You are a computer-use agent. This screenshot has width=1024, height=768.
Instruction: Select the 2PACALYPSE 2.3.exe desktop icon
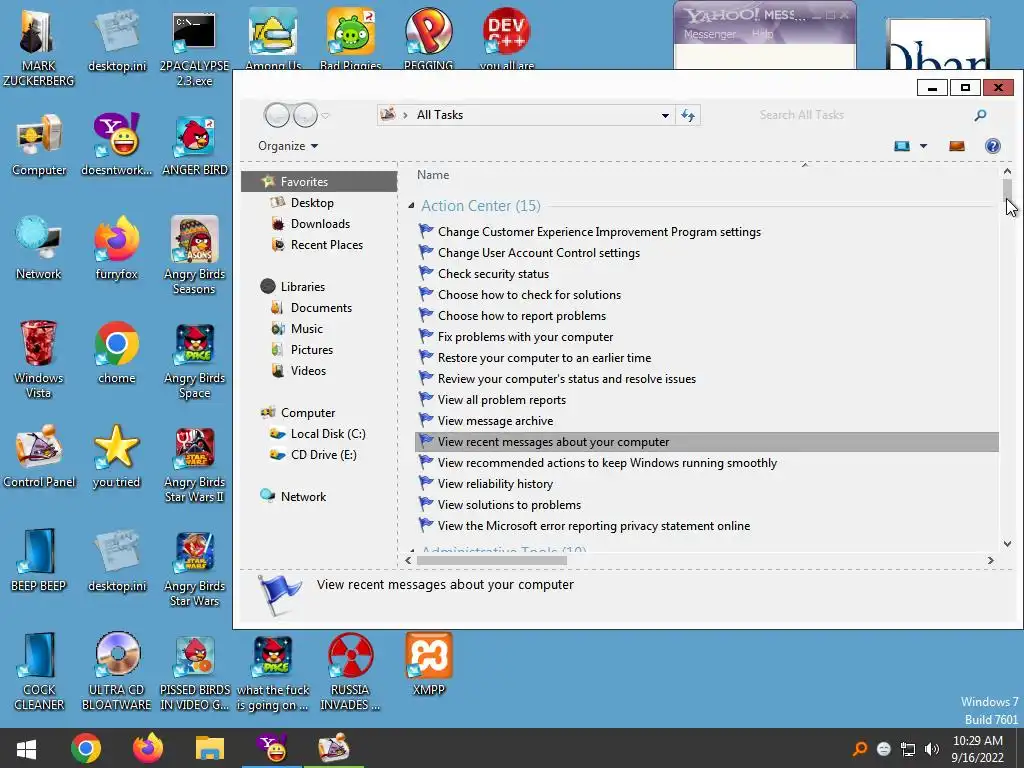pos(194,47)
